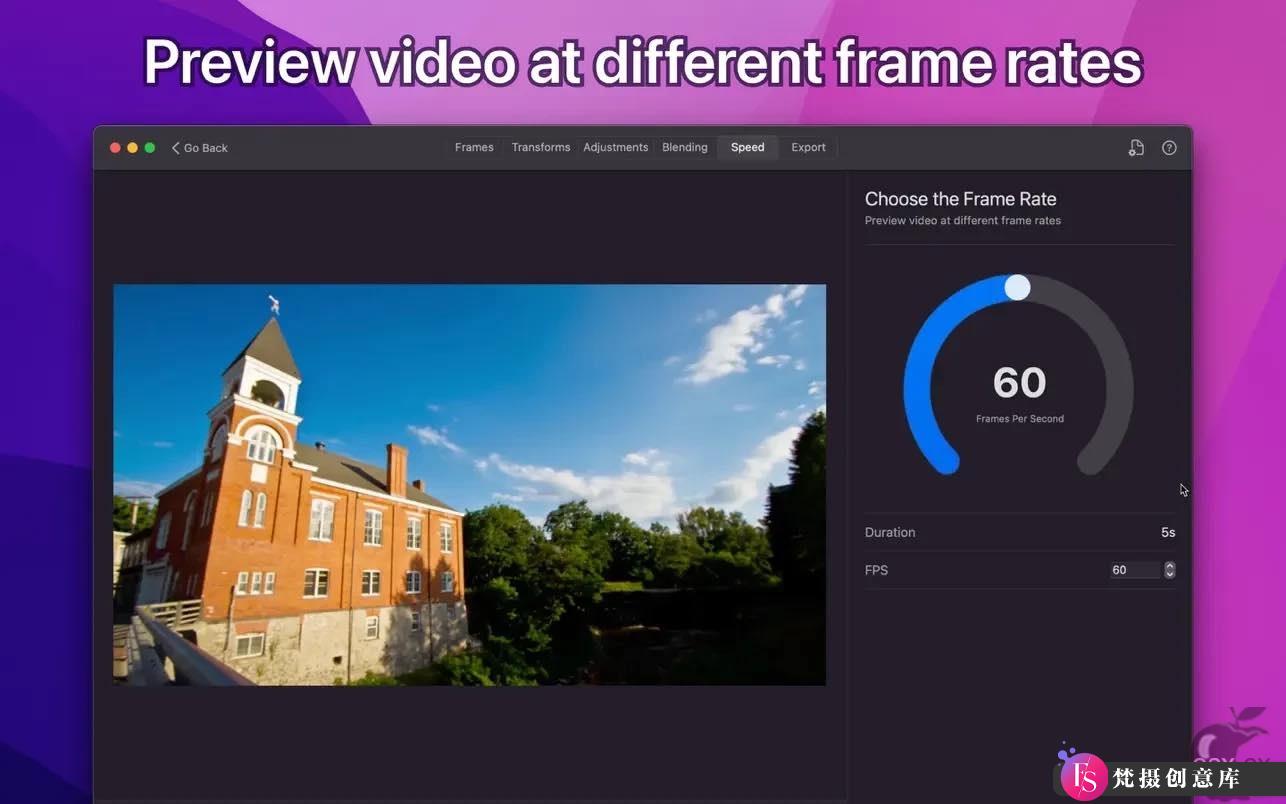Open the Frames tab
Viewport: 1286px width, 804px height.
(x=474, y=147)
